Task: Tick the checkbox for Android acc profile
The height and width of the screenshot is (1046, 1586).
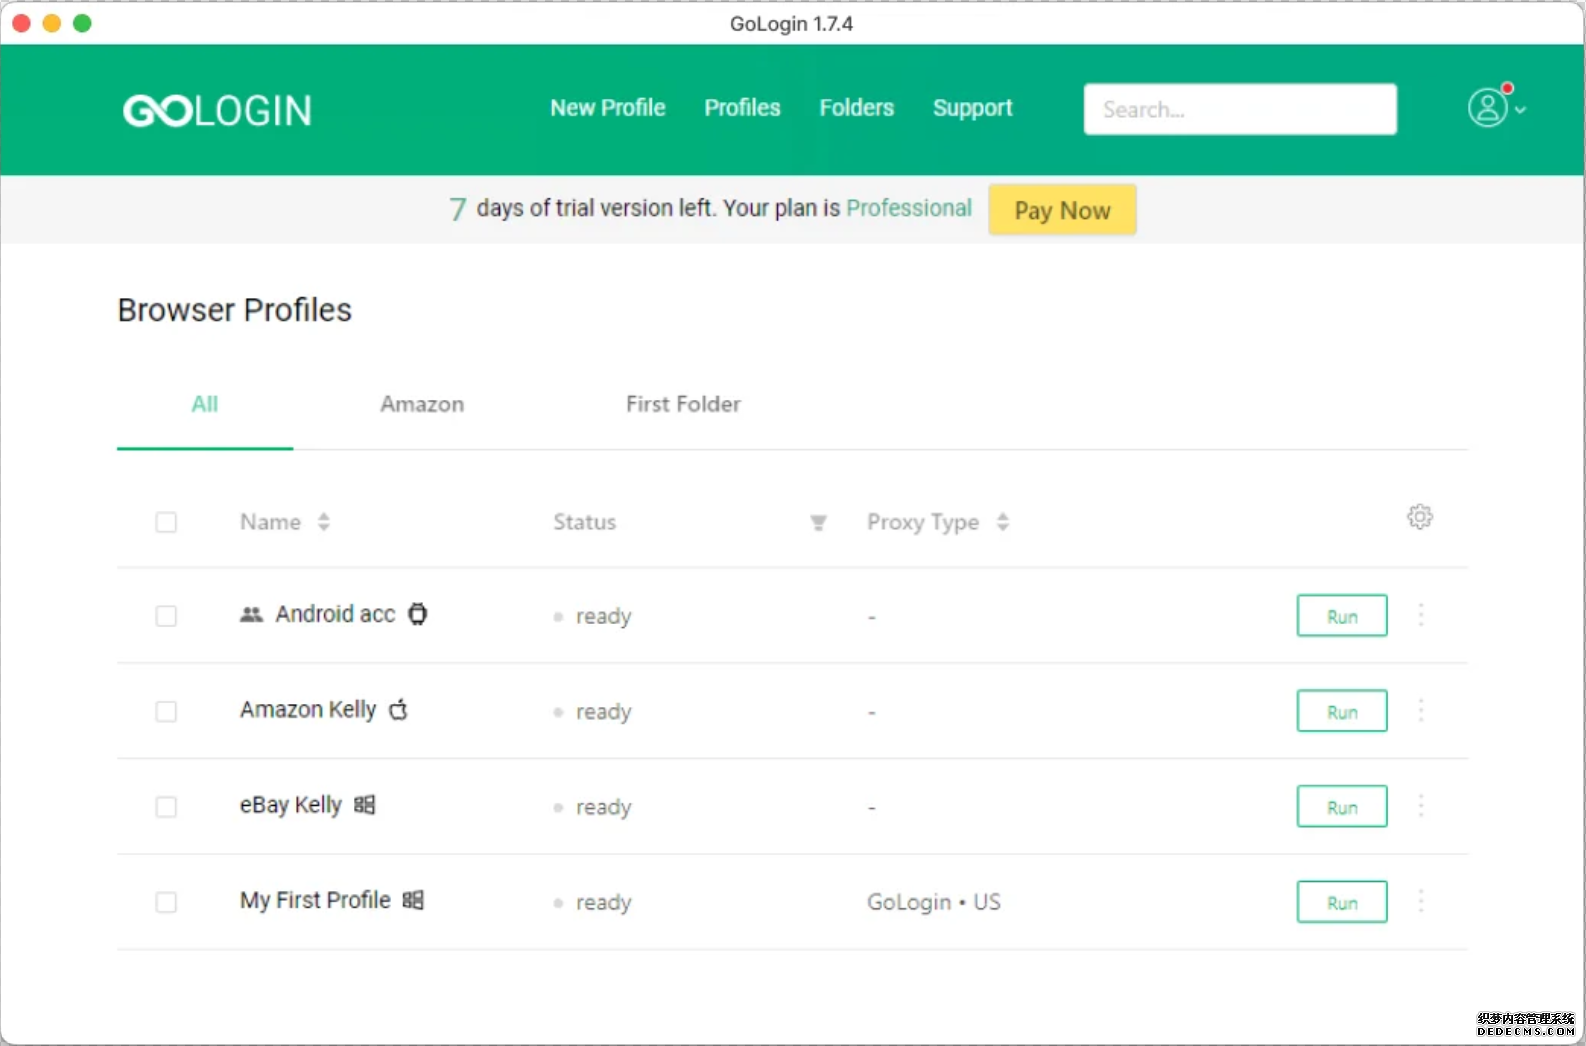Action: (x=166, y=616)
